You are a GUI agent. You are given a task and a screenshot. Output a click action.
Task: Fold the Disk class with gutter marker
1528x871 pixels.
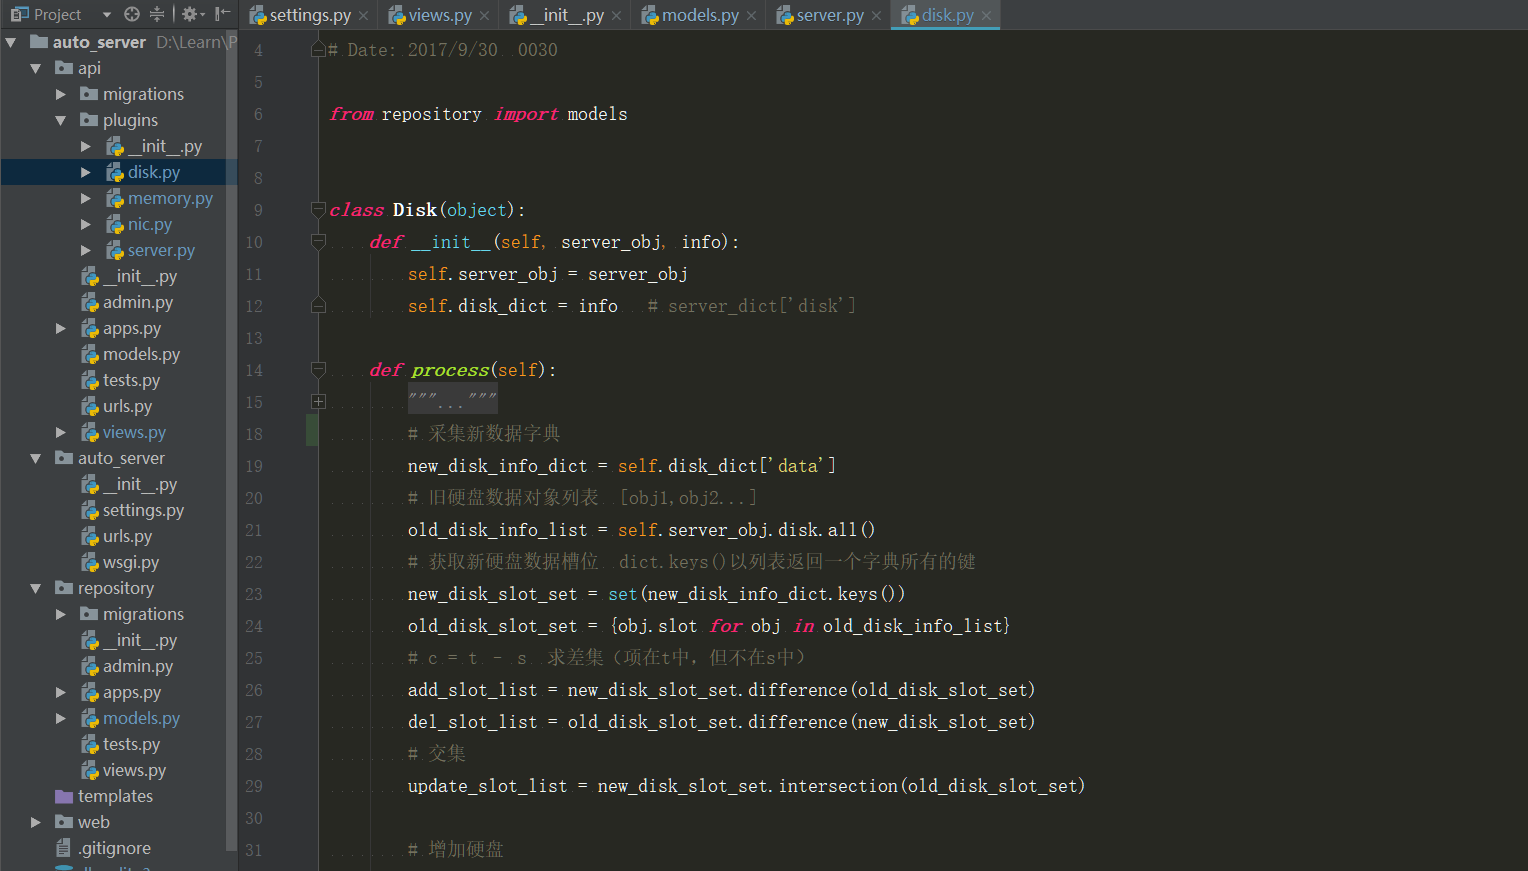[318, 209]
